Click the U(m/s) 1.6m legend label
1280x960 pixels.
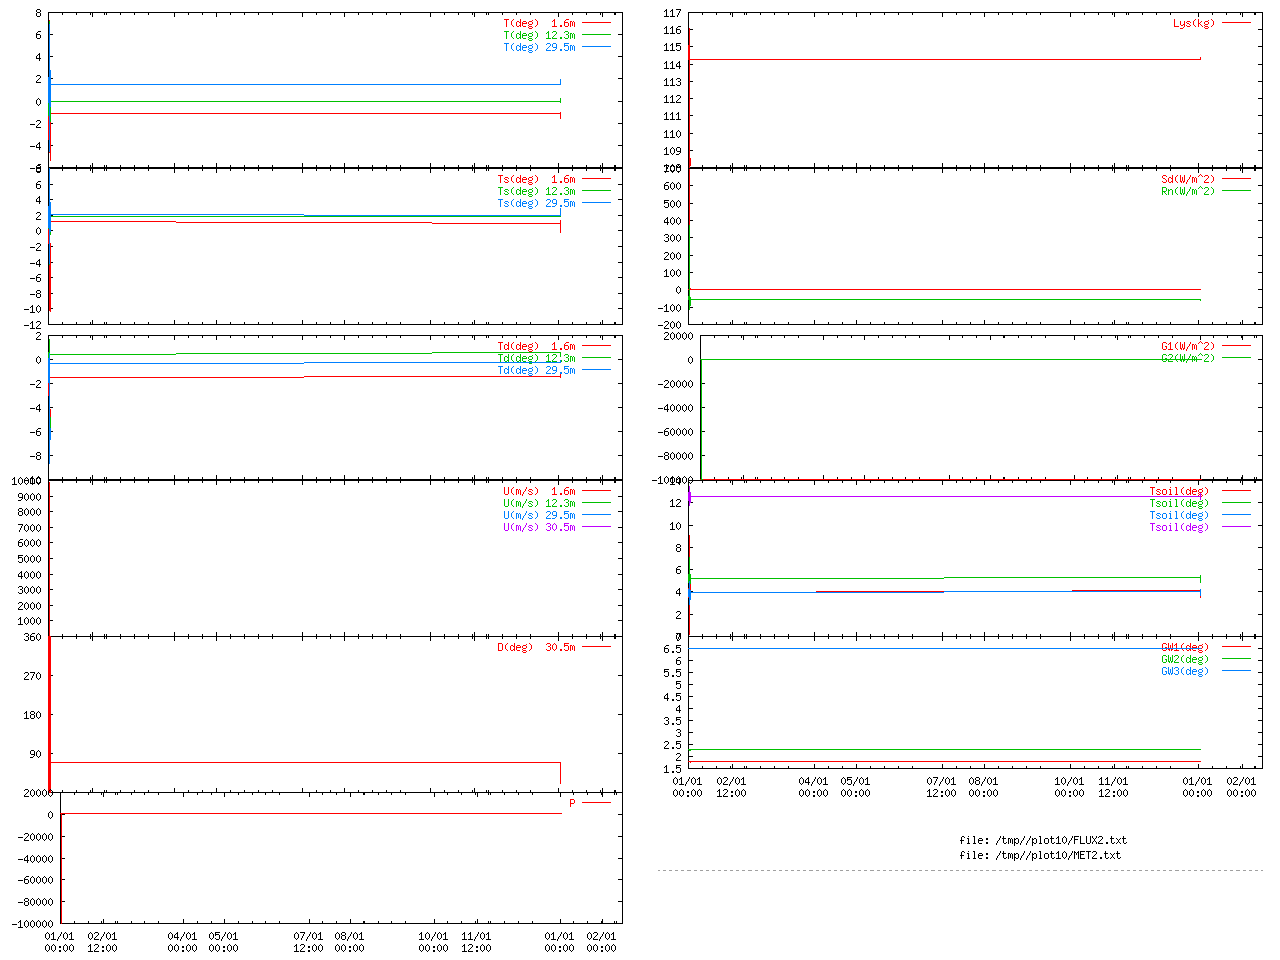coord(540,491)
